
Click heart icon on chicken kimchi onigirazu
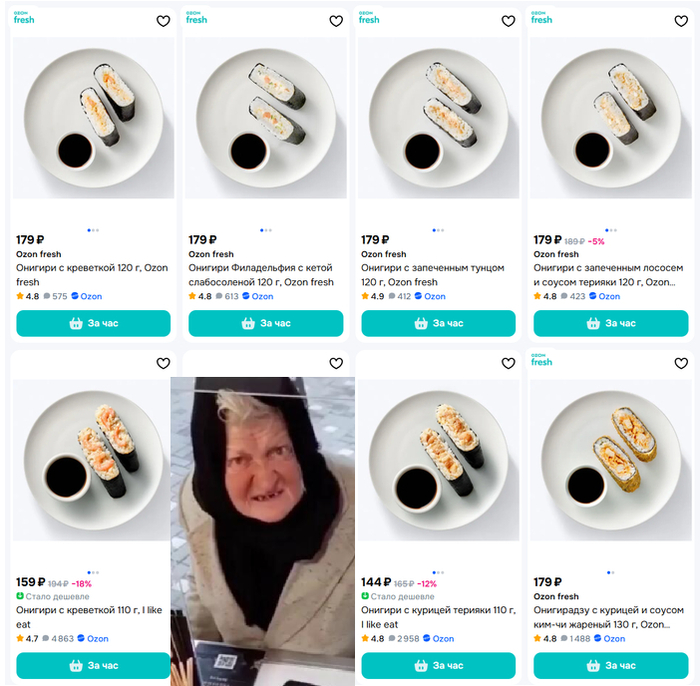tap(681, 364)
